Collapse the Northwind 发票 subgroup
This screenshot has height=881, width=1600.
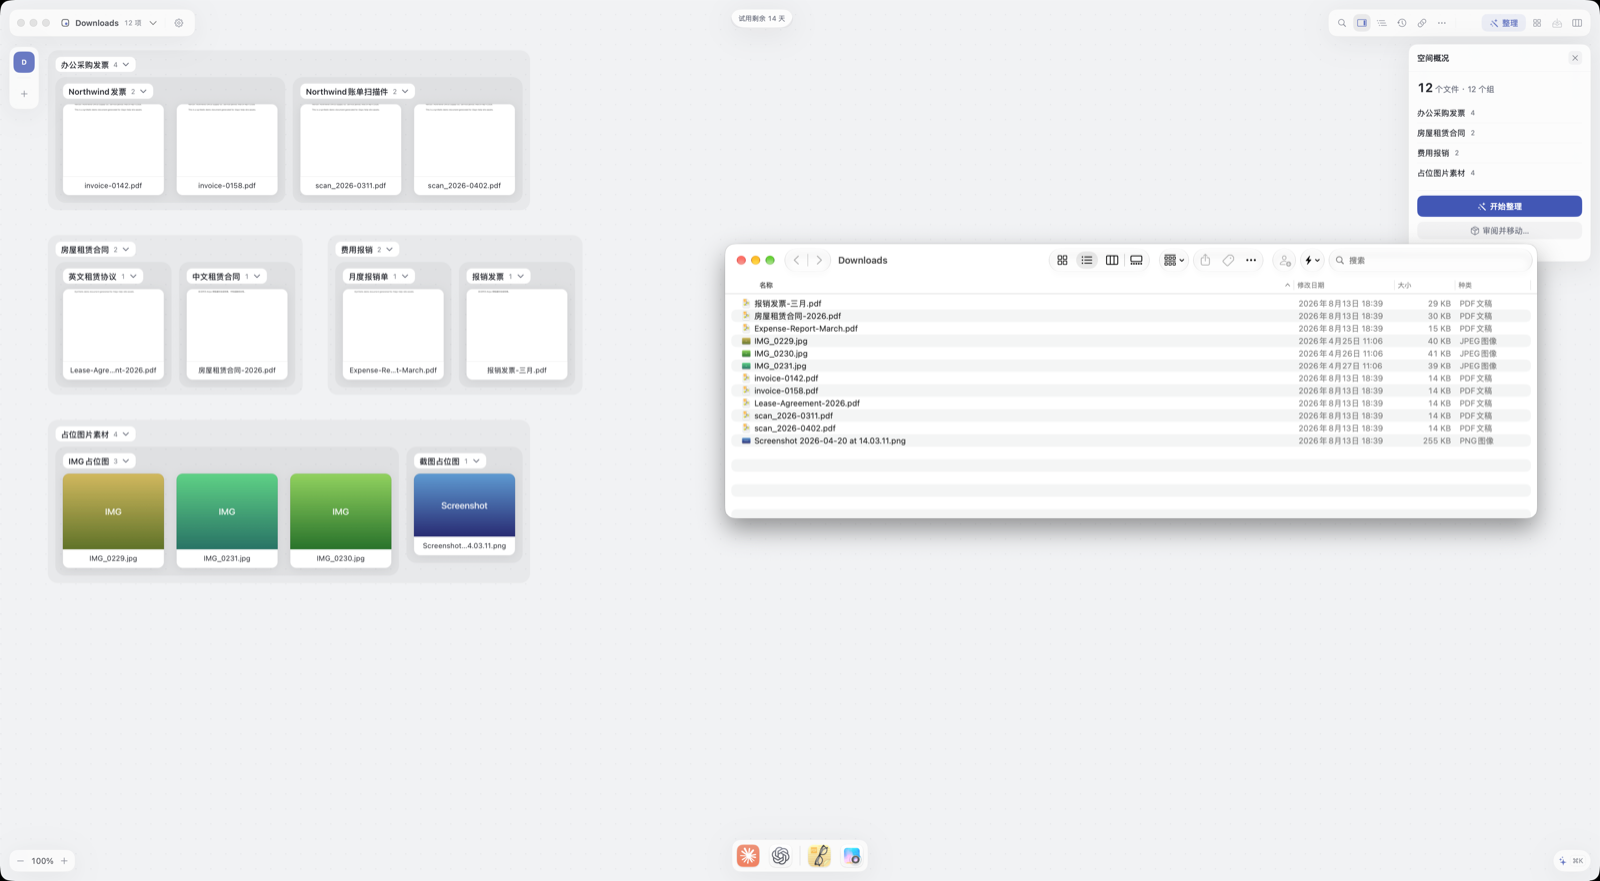144,92
